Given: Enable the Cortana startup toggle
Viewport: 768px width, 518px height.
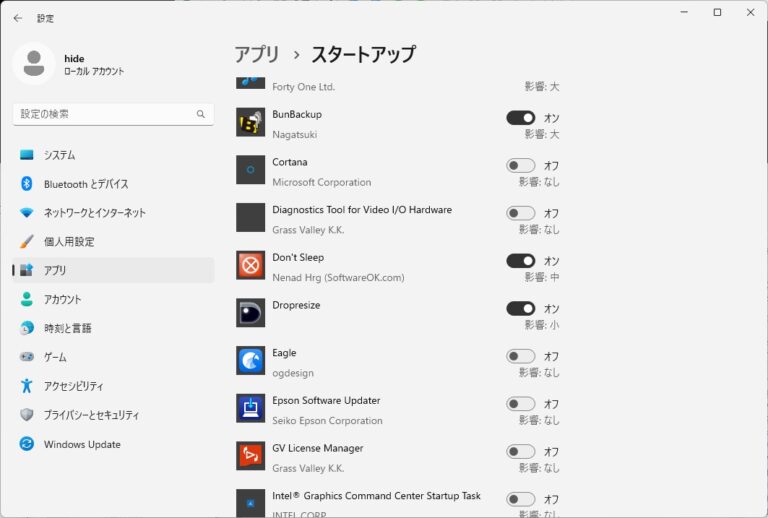Looking at the screenshot, I should [x=520, y=165].
